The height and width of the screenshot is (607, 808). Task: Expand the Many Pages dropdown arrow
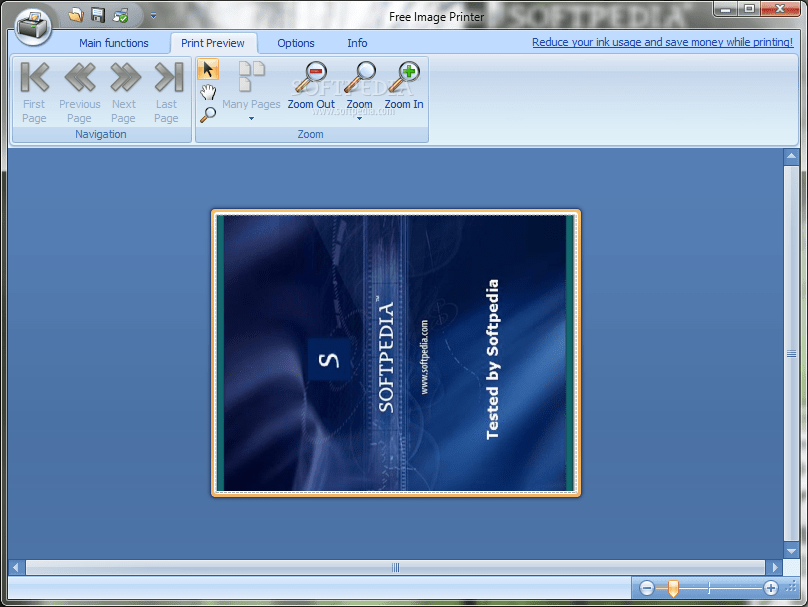(x=251, y=119)
